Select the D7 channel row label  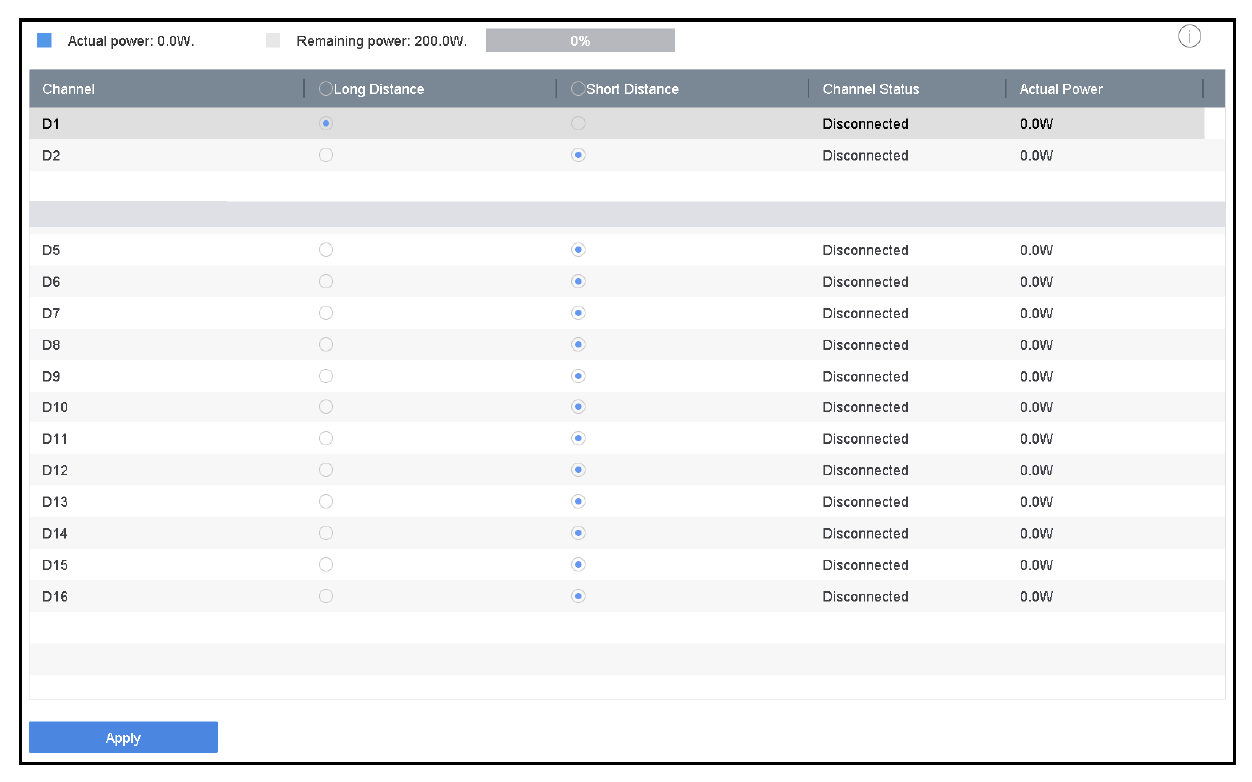point(52,313)
